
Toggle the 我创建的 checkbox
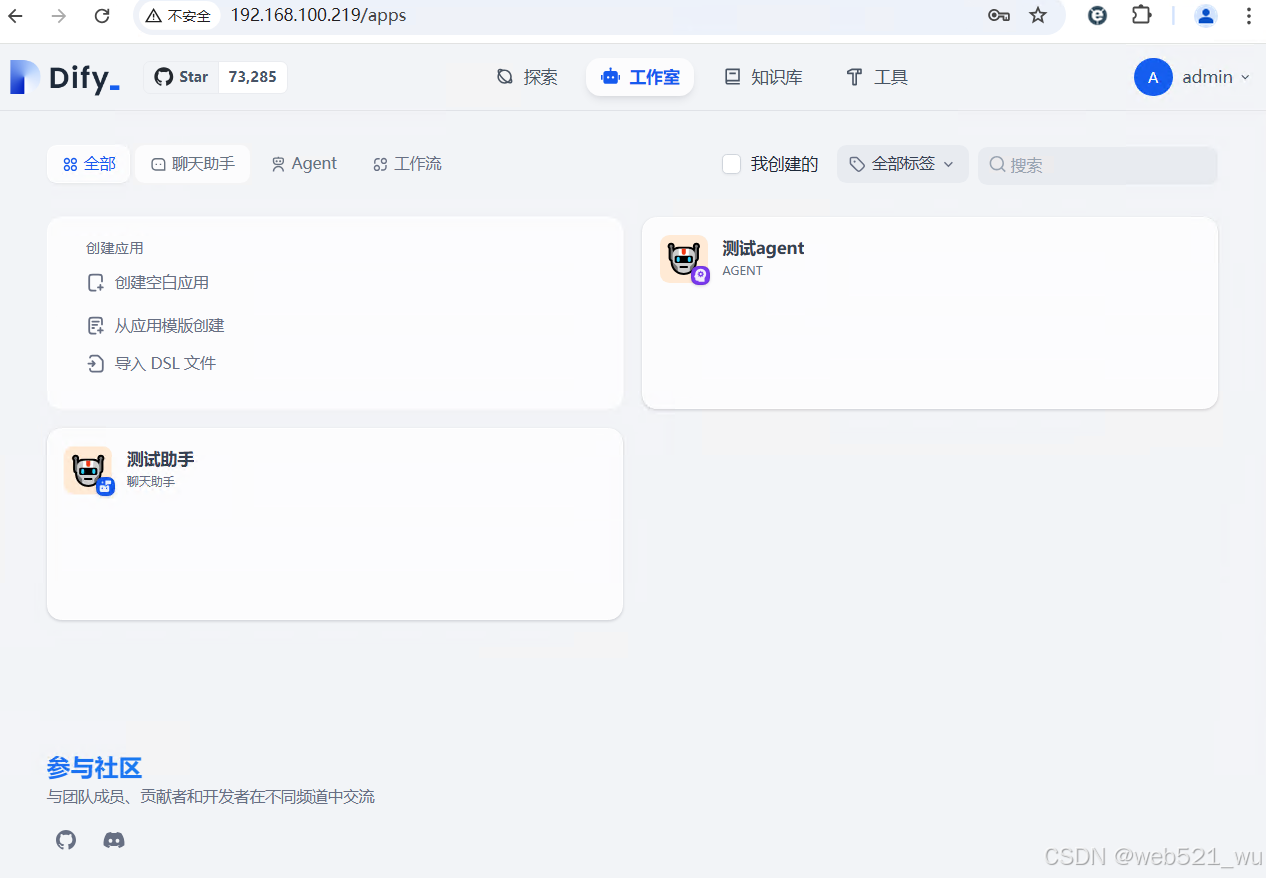click(x=732, y=164)
